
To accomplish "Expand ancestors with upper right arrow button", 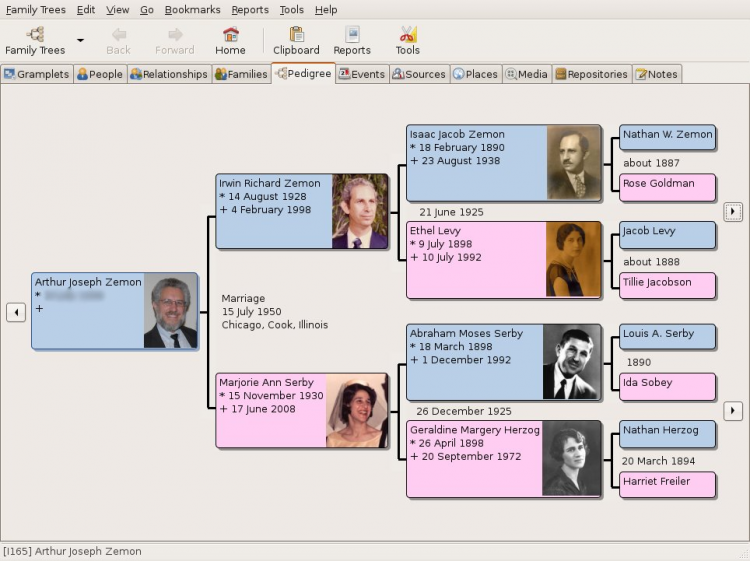I will tap(733, 212).
